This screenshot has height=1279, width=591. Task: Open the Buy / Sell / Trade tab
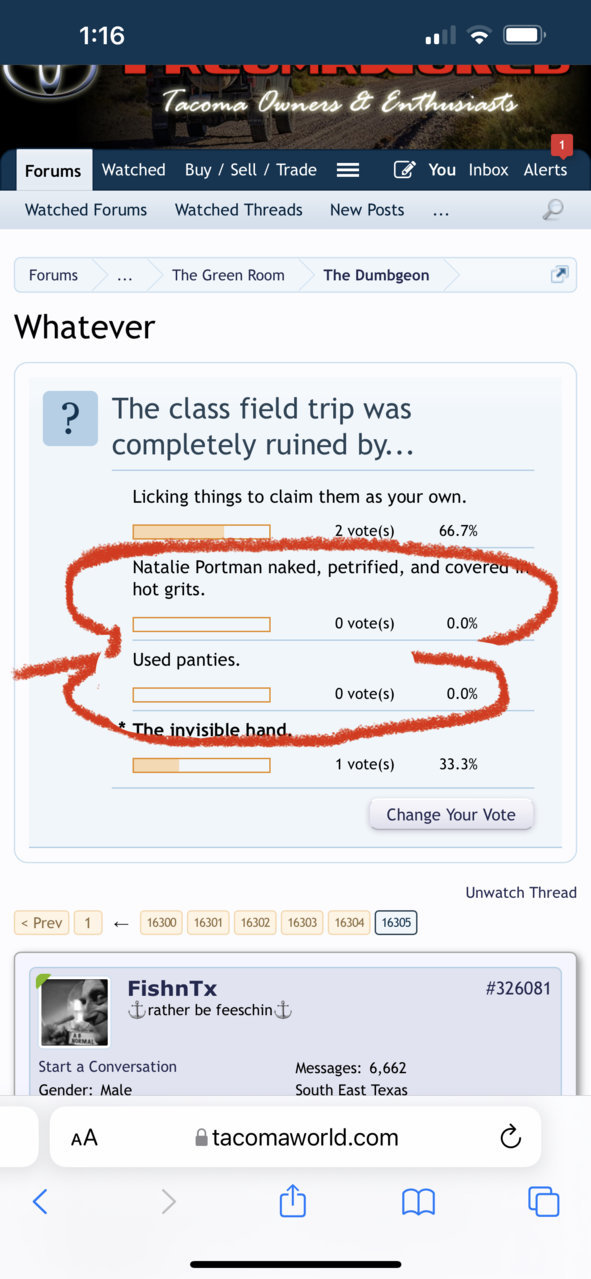pos(250,170)
